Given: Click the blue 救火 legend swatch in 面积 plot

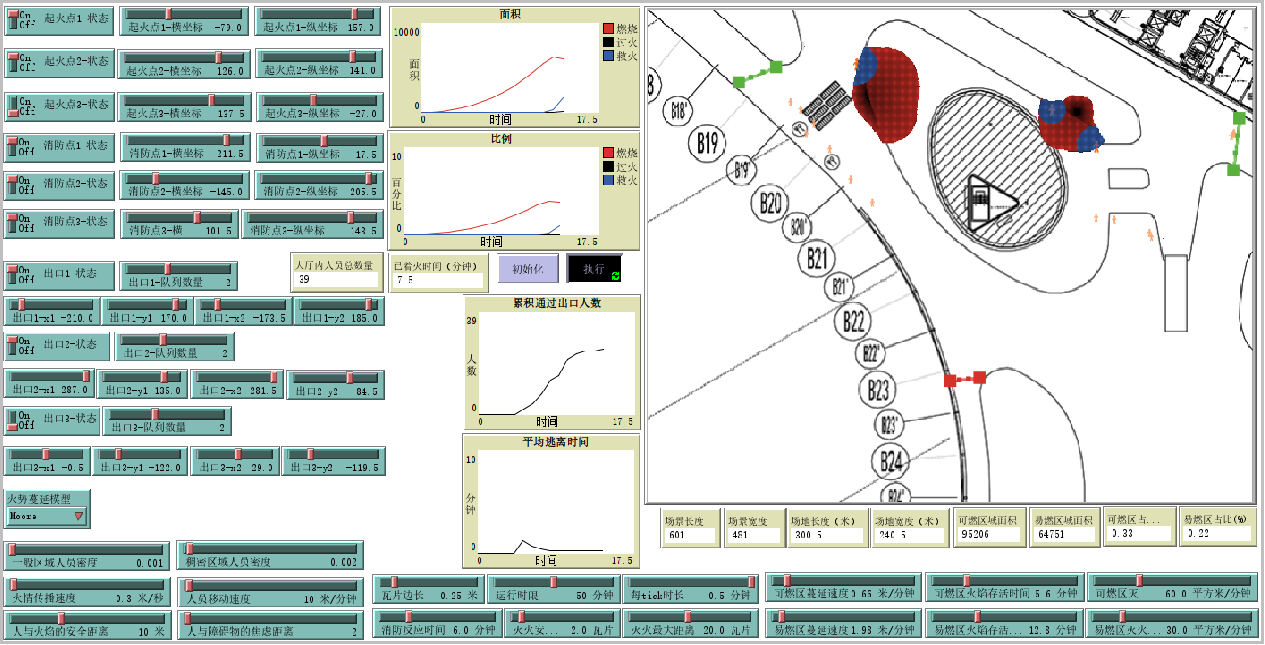Looking at the screenshot, I should 609,57.
